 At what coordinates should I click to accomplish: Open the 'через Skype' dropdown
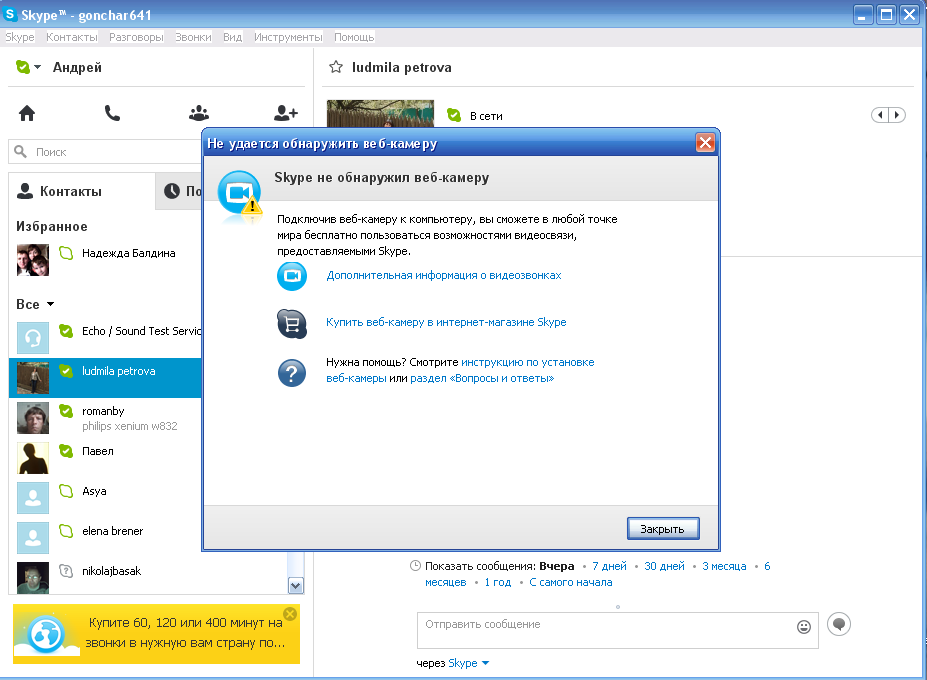point(485,663)
